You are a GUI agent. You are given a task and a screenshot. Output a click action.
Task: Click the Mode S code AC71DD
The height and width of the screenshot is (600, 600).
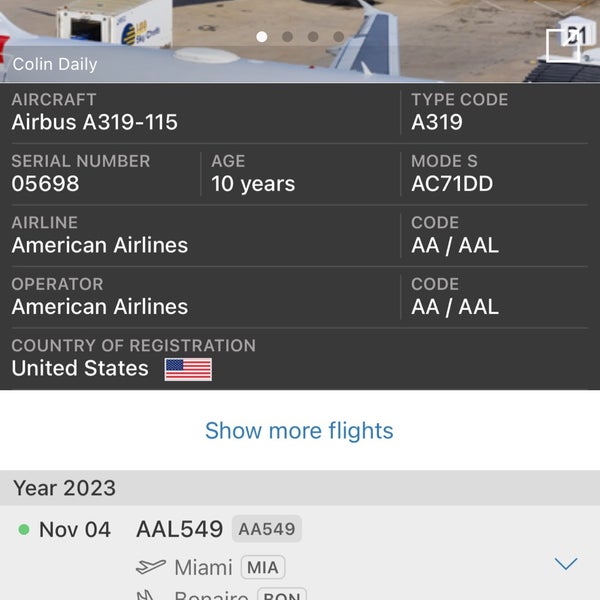452,184
